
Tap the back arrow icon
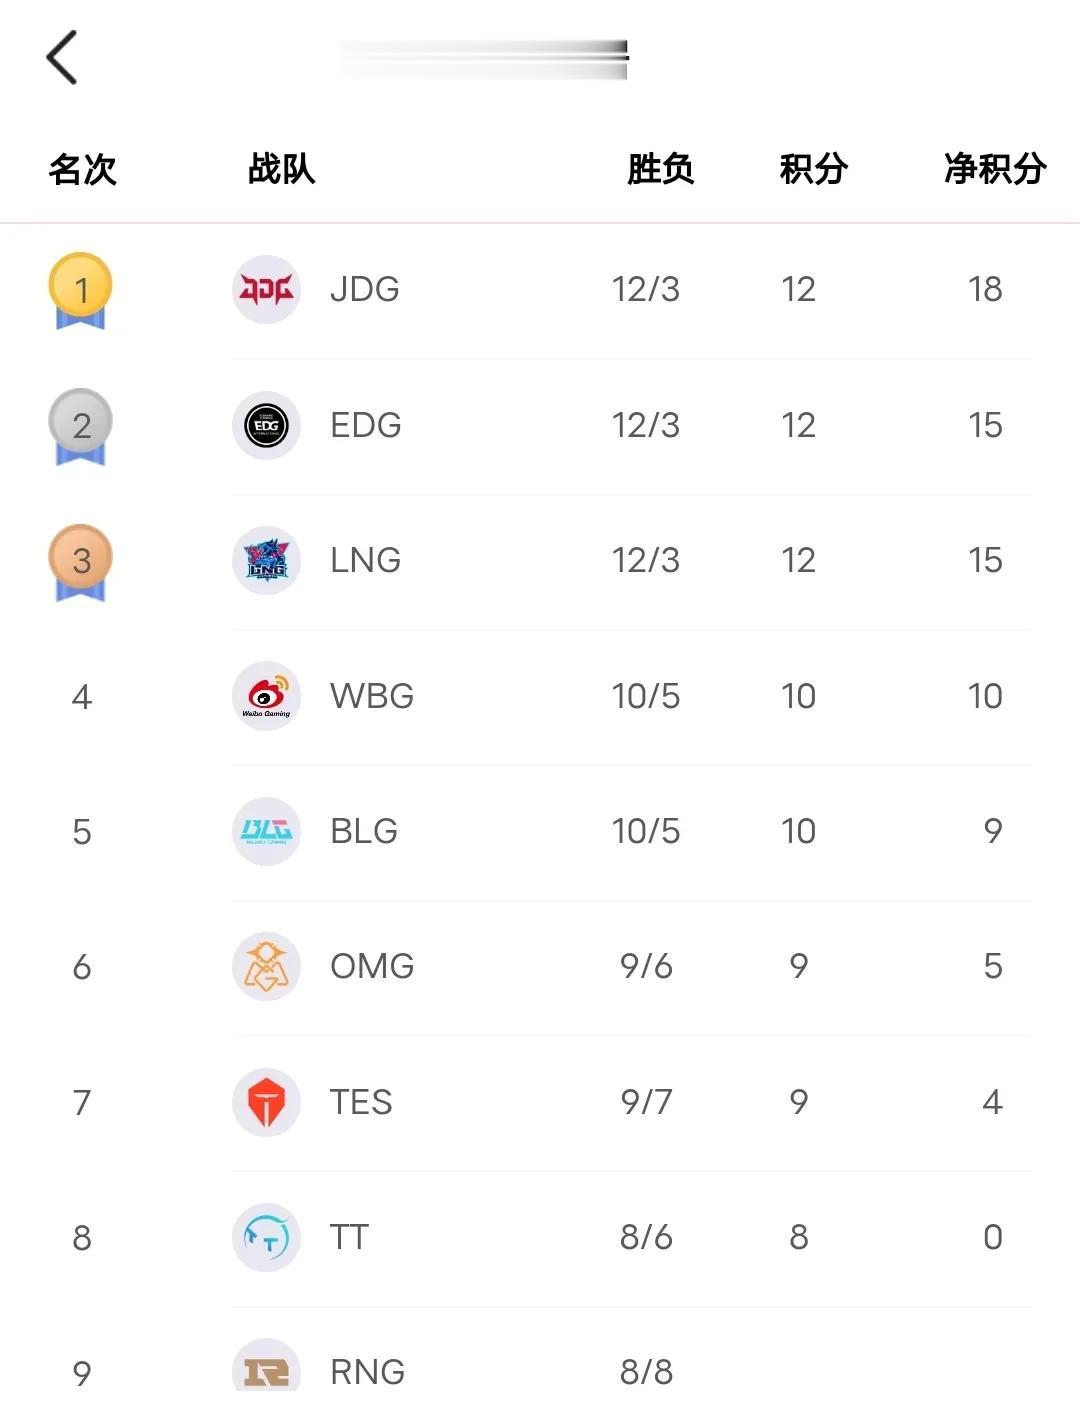[62, 57]
